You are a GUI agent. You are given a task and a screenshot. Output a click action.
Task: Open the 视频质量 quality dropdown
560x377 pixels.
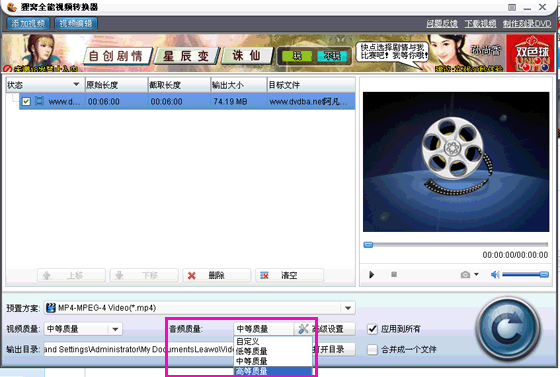pos(83,329)
